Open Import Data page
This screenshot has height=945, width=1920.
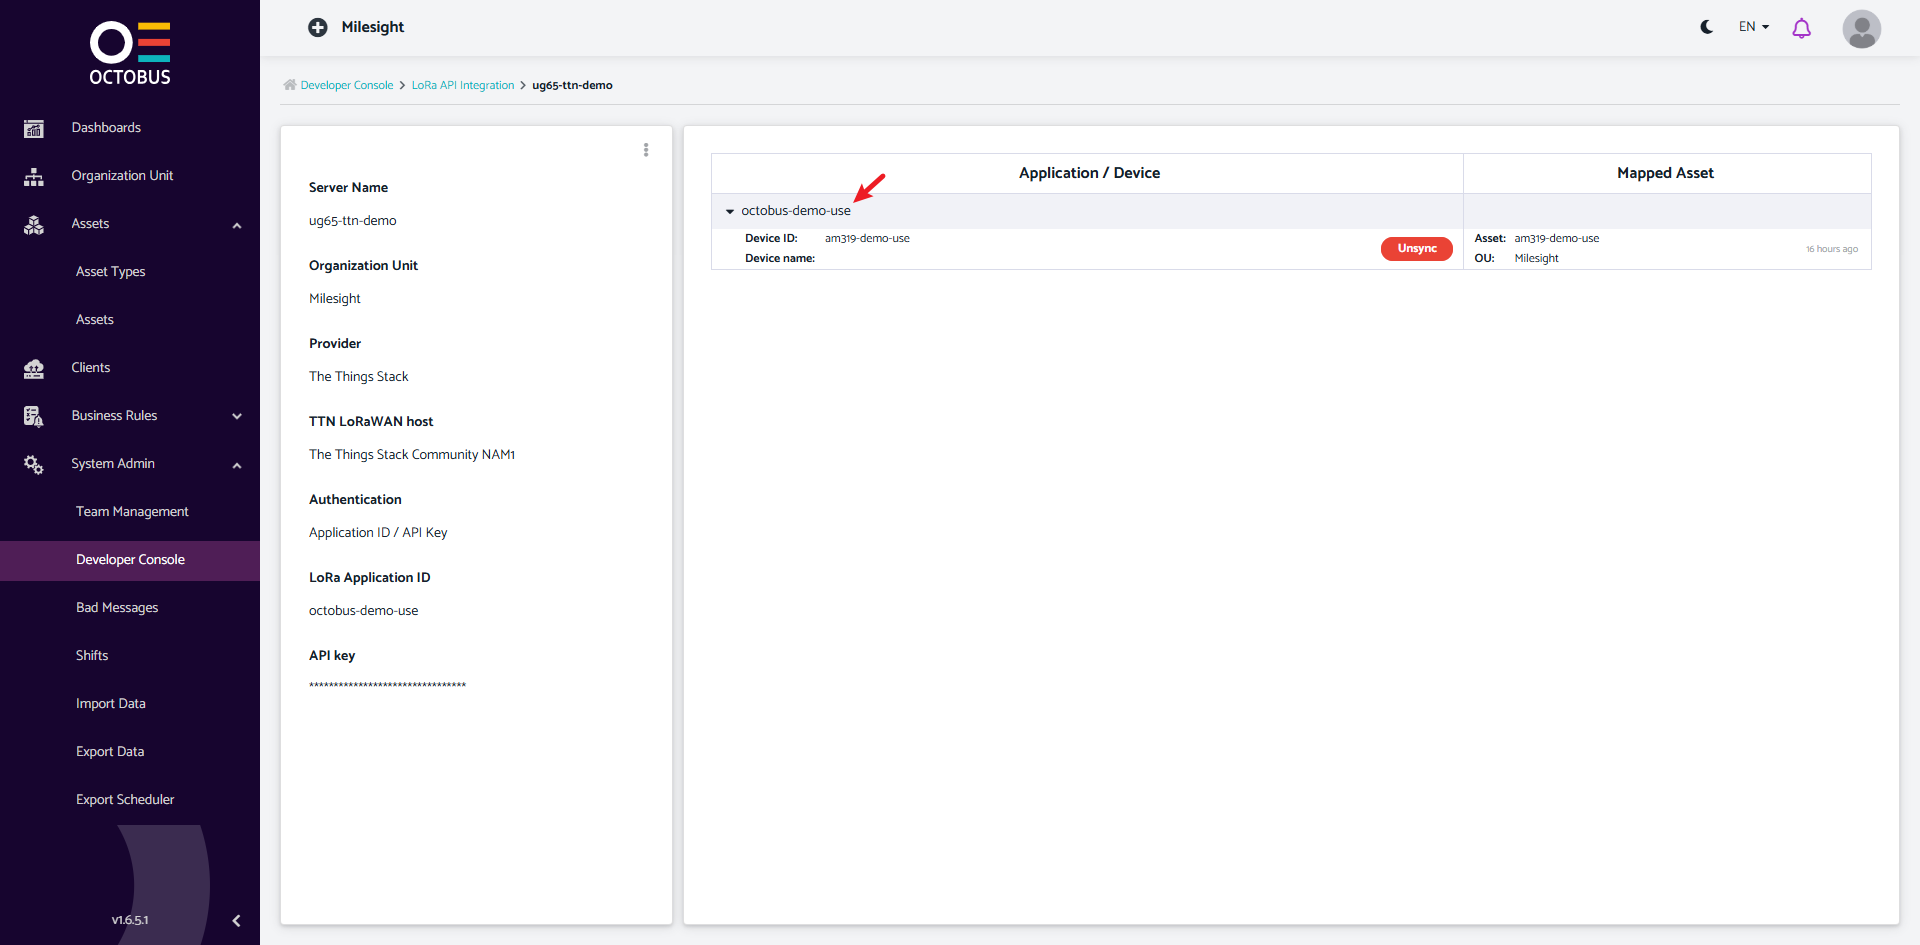(x=111, y=704)
